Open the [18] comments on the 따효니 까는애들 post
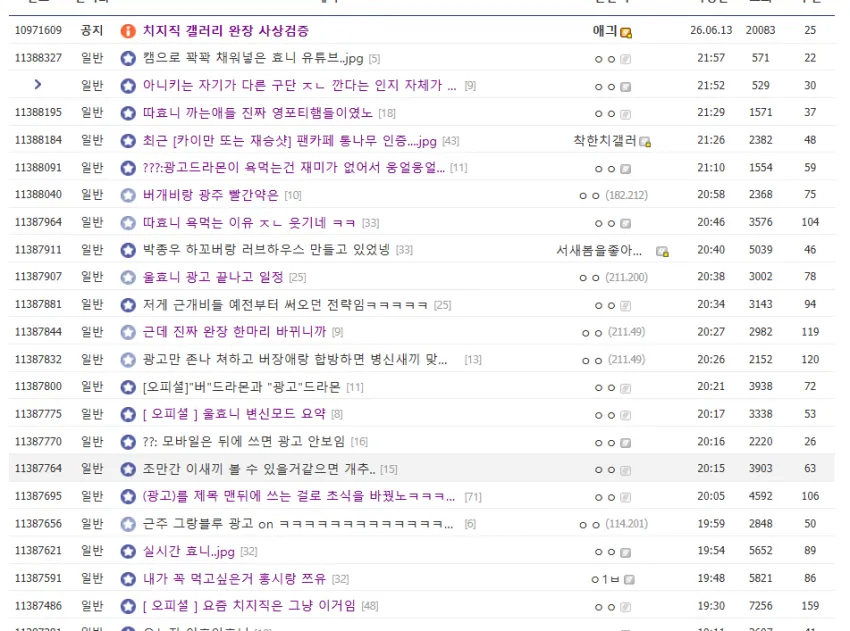The image size is (850, 631). [387, 113]
